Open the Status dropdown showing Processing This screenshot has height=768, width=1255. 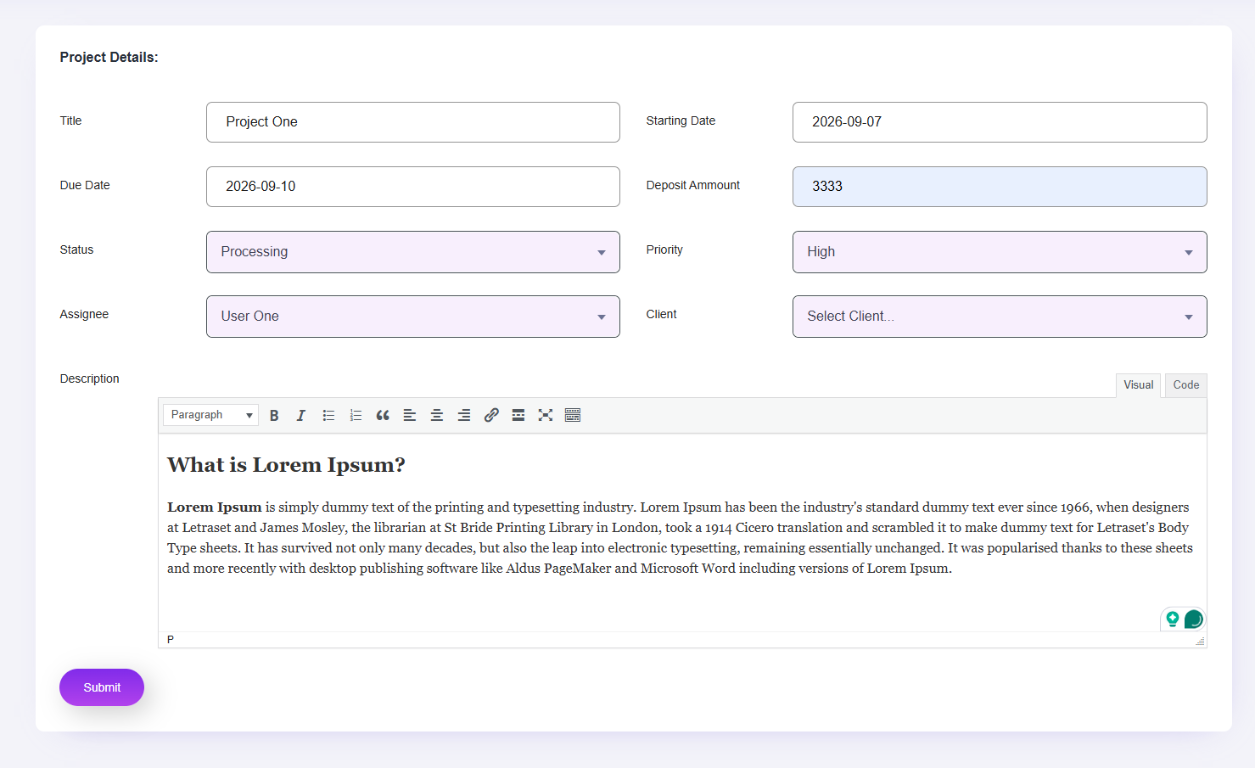pyautogui.click(x=413, y=252)
